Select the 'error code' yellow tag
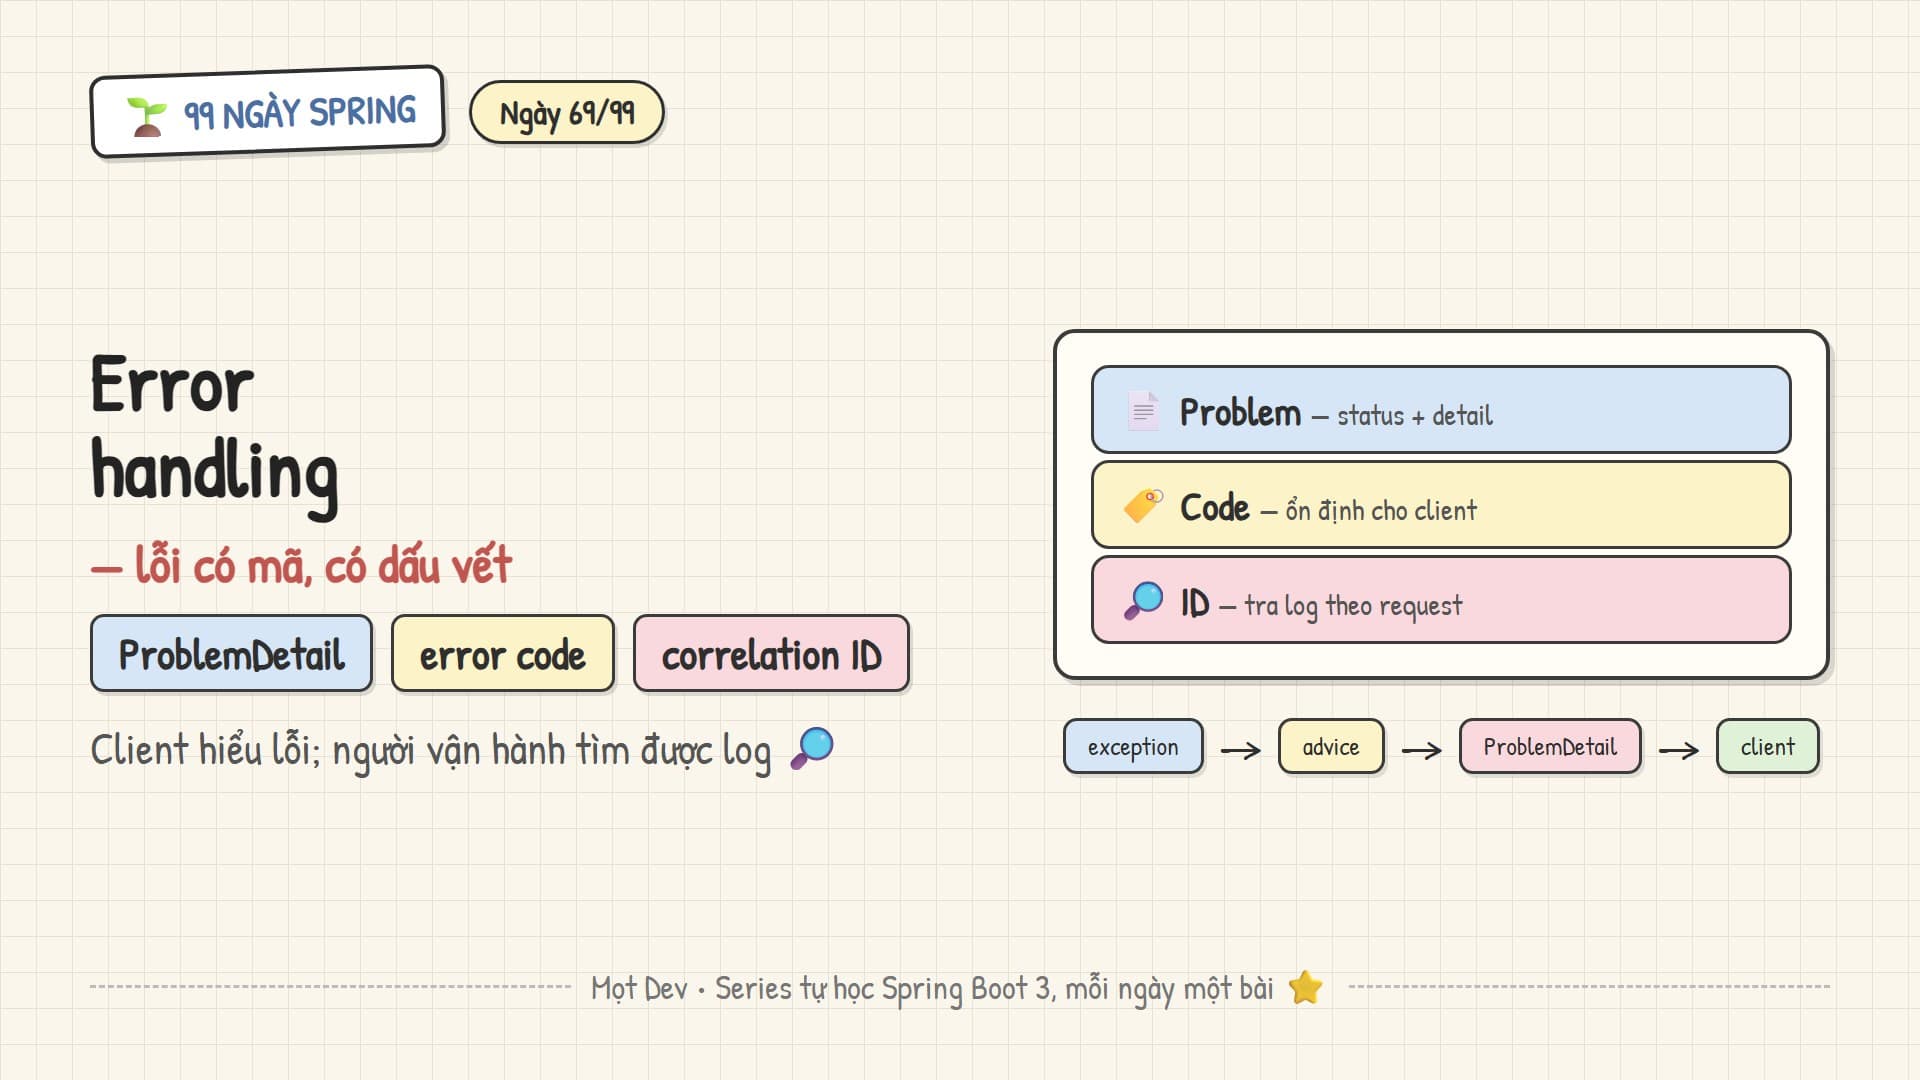1920x1080 pixels. tap(502, 654)
